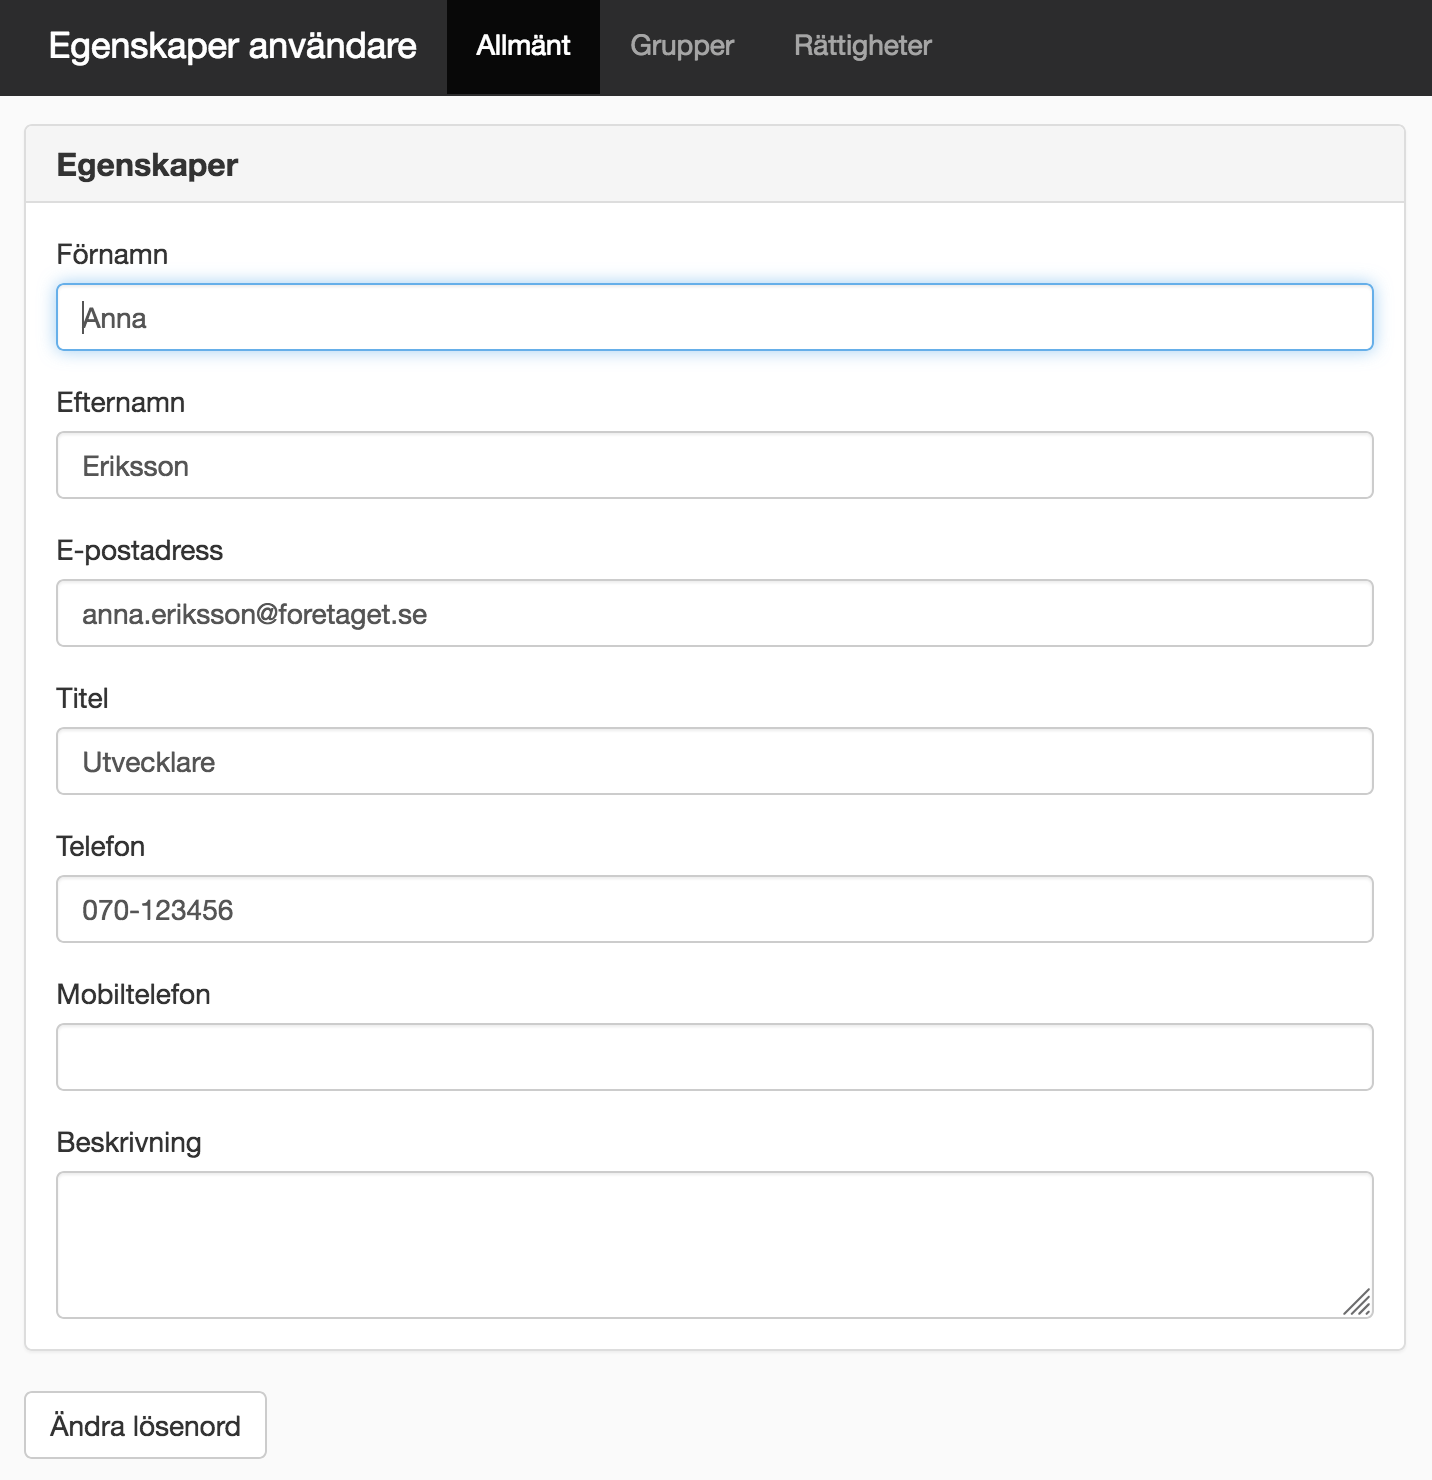This screenshot has width=1432, height=1480.
Task: Click inside the Beskrivning text area
Action: click(715, 1245)
